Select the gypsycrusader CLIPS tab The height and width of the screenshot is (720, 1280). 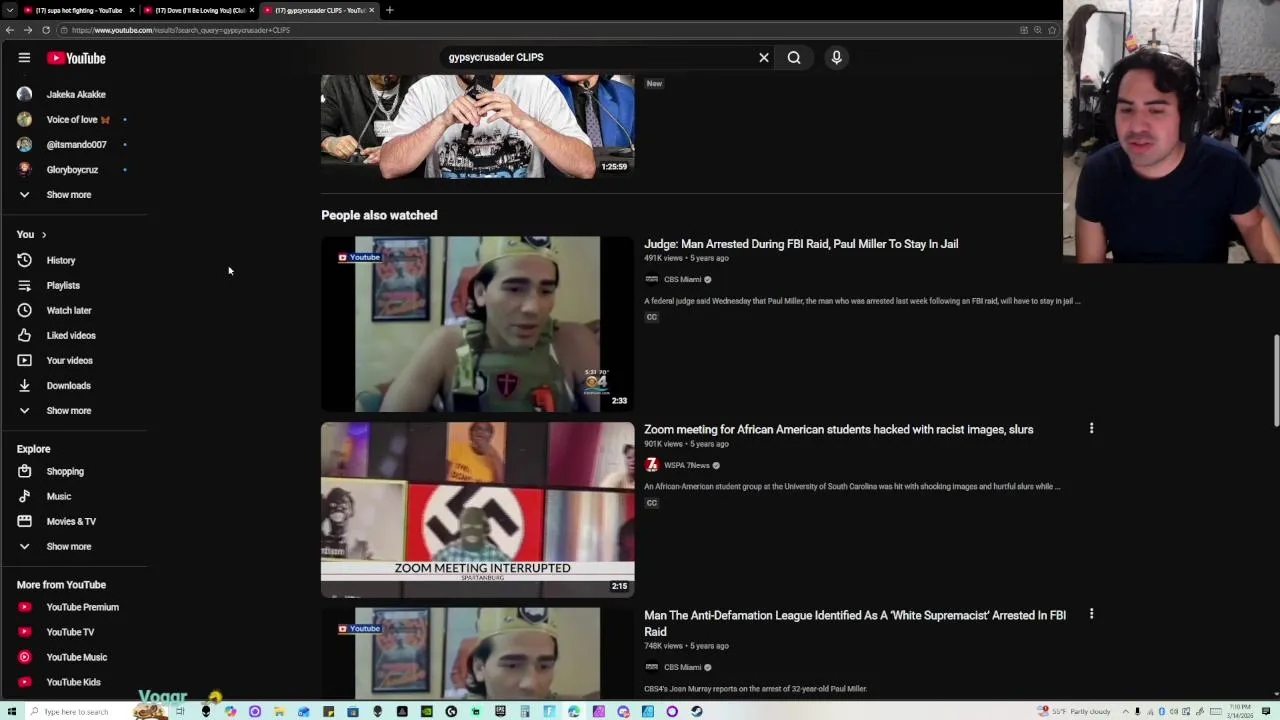[x=318, y=10]
